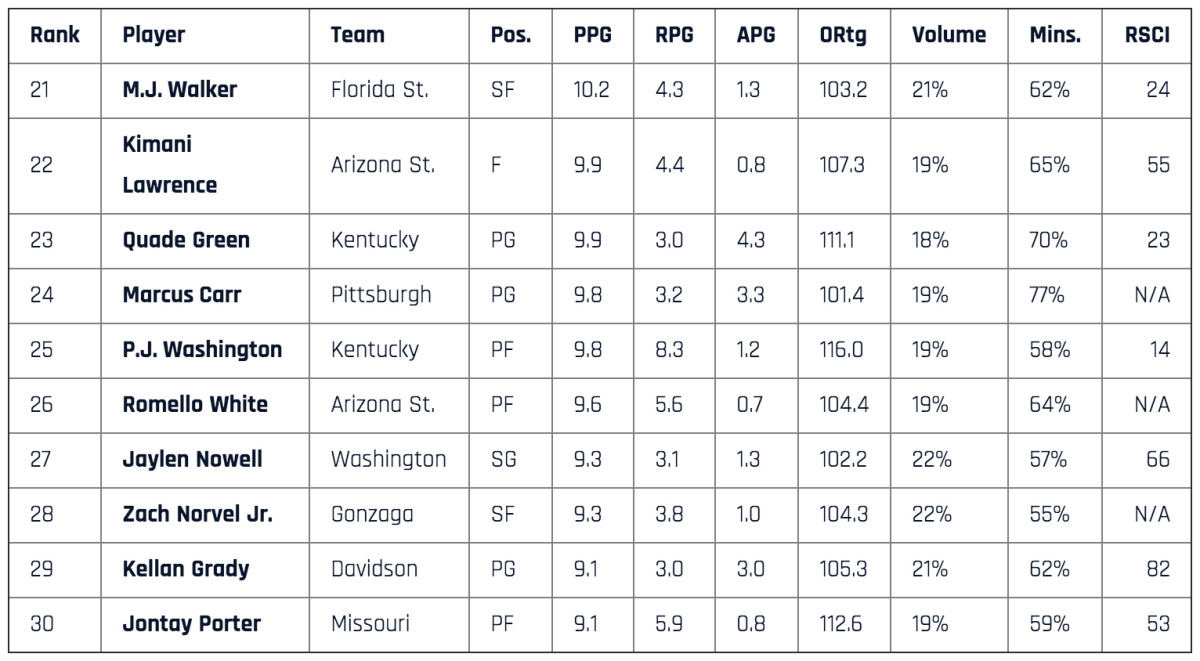The width and height of the screenshot is (1200, 661).
Task: Select Quade Green in the table
Action: pos(186,240)
